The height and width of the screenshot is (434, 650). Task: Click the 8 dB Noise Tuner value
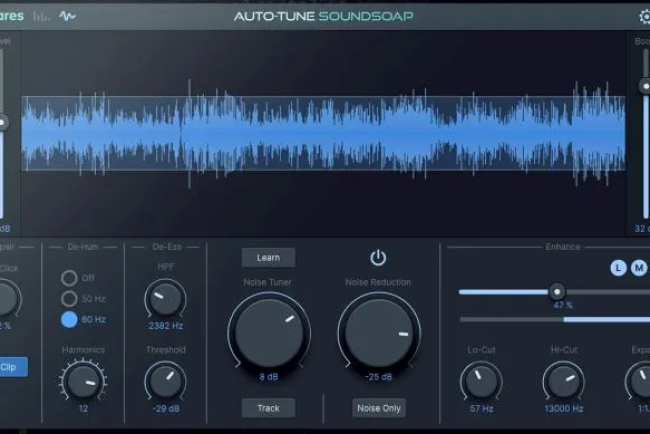click(x=269, y=377)
